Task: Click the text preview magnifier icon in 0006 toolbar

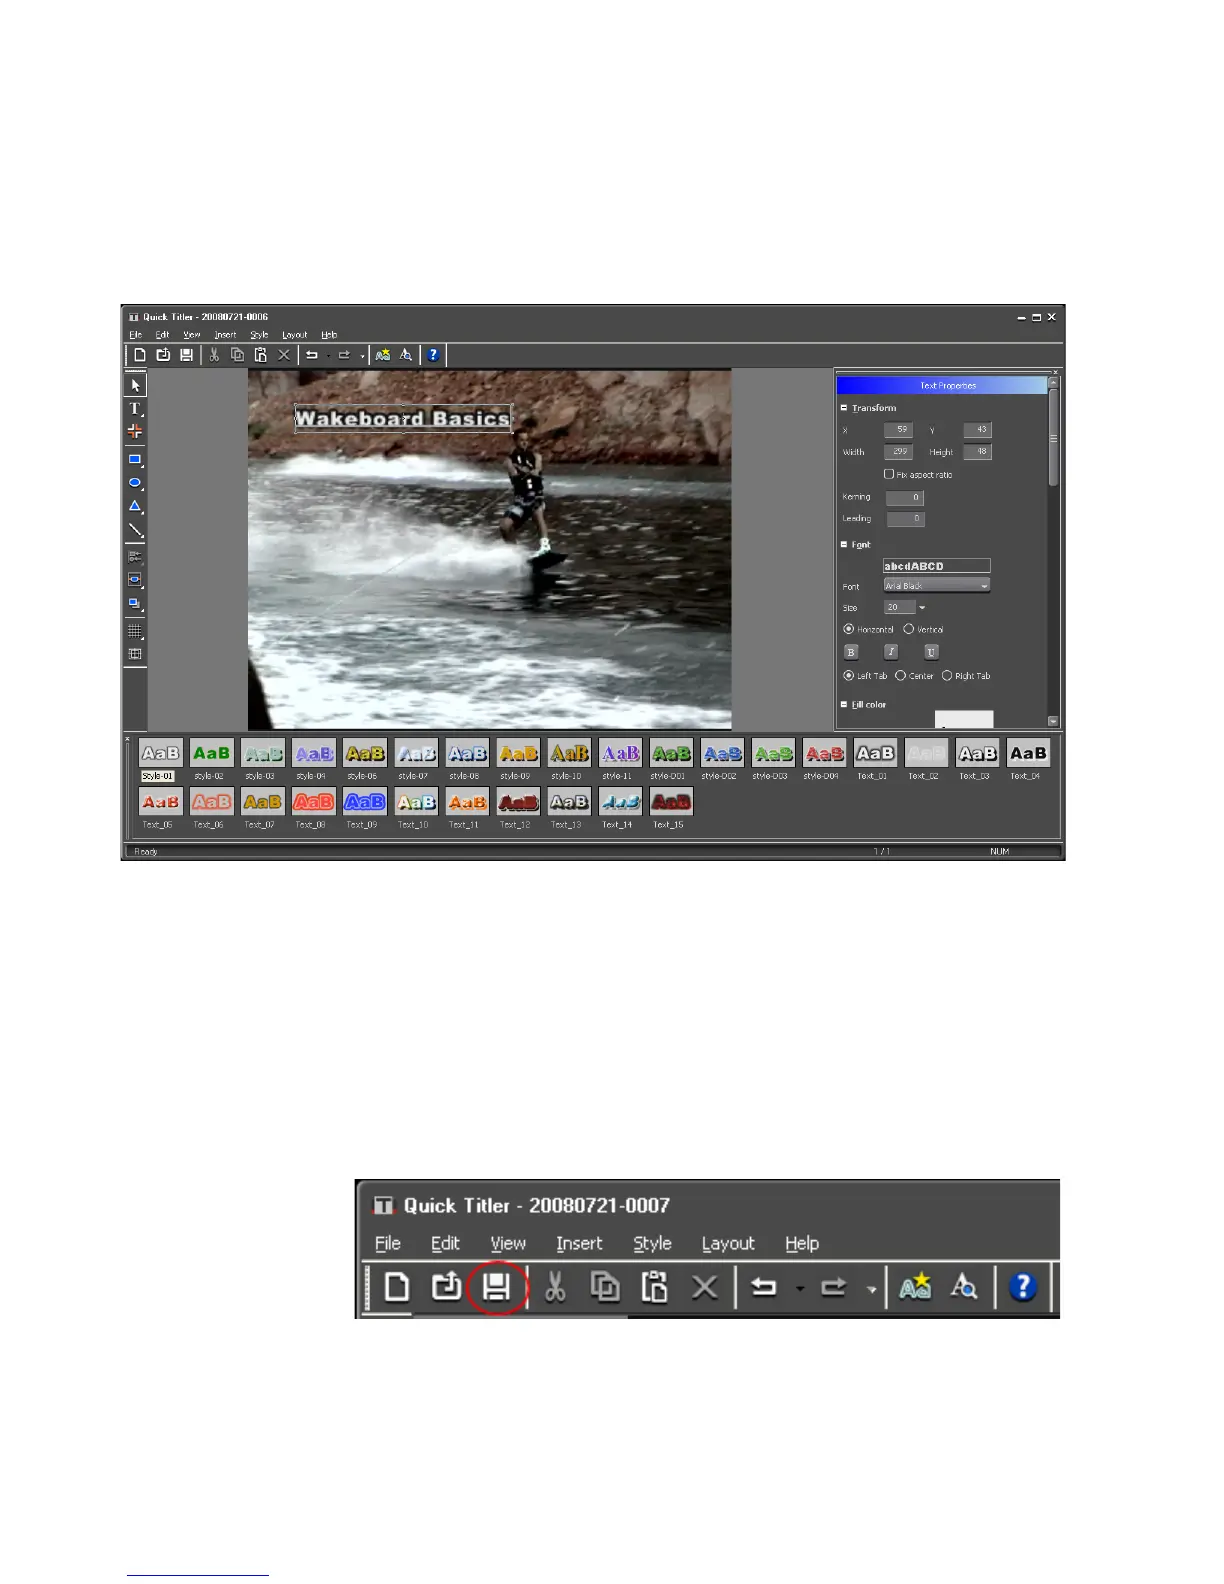Action: point(406,355)
